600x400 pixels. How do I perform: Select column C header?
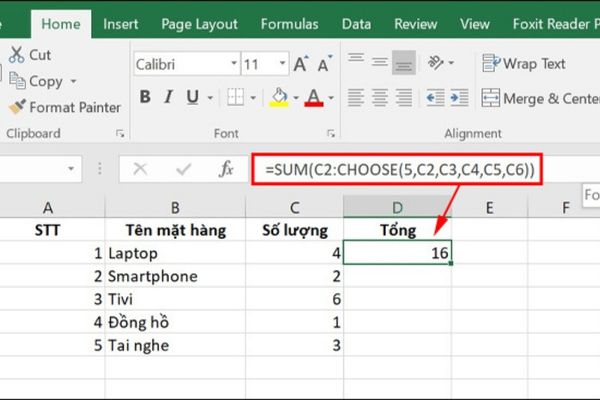[x=295, y=208]
